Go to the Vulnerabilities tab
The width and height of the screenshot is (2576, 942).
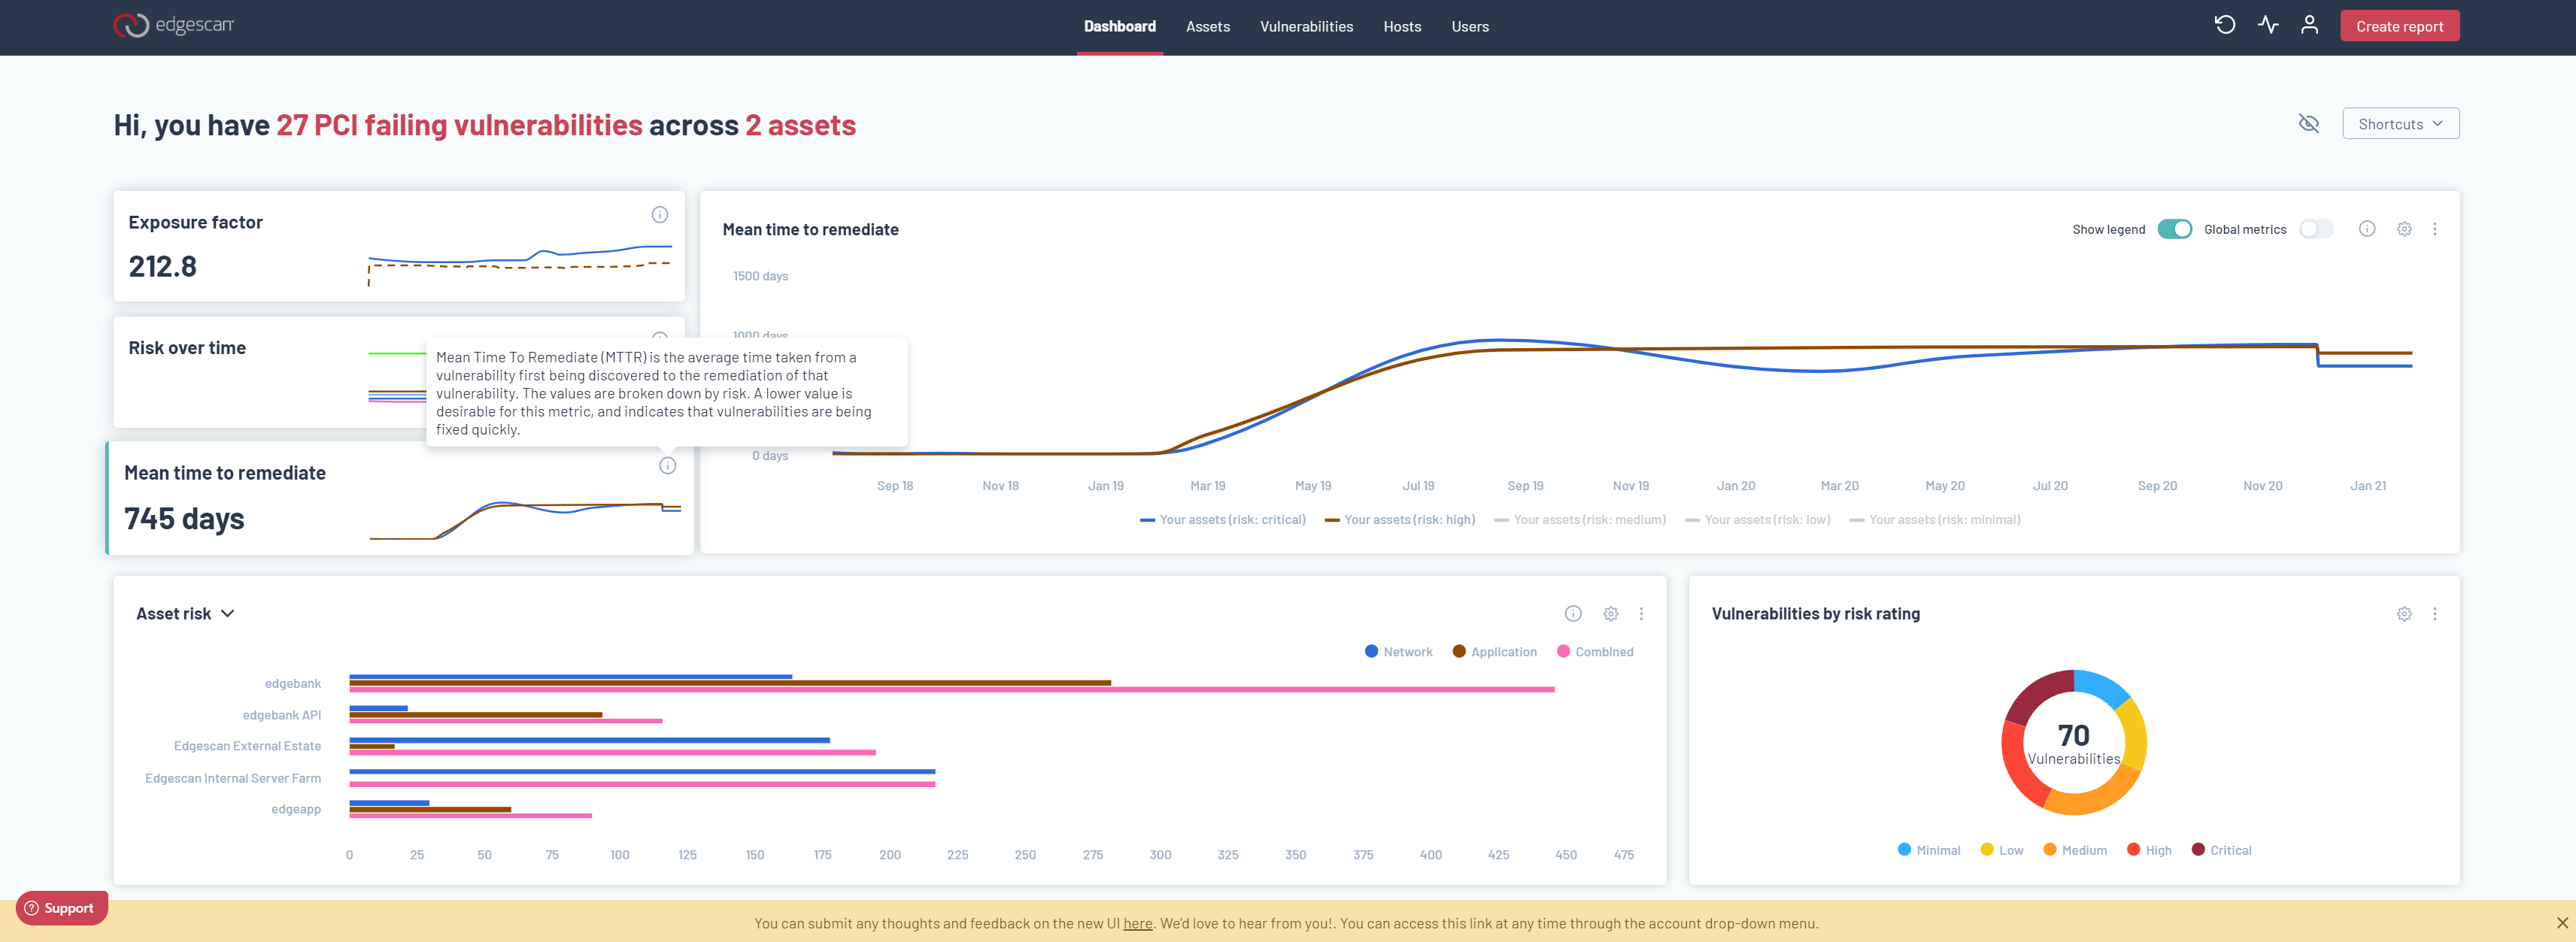tap(1306, 27)
